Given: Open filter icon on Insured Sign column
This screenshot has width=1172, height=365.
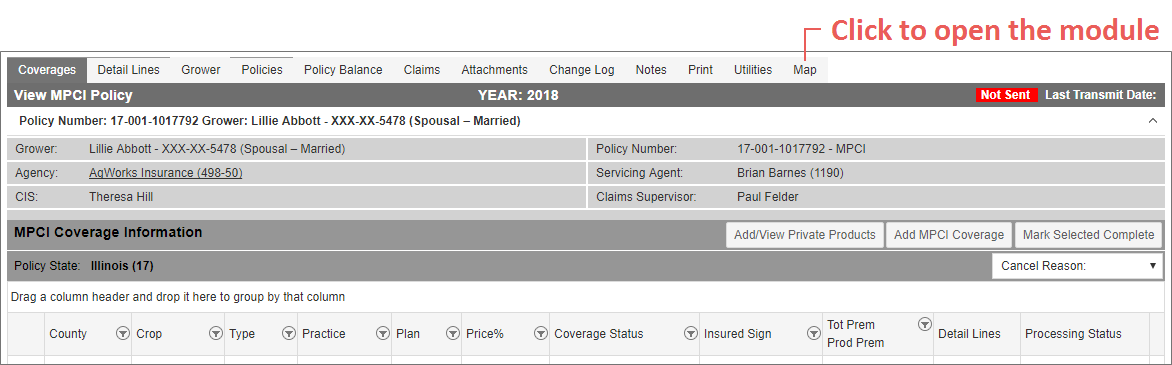Looking at the screenshot, I should [812, 334].
